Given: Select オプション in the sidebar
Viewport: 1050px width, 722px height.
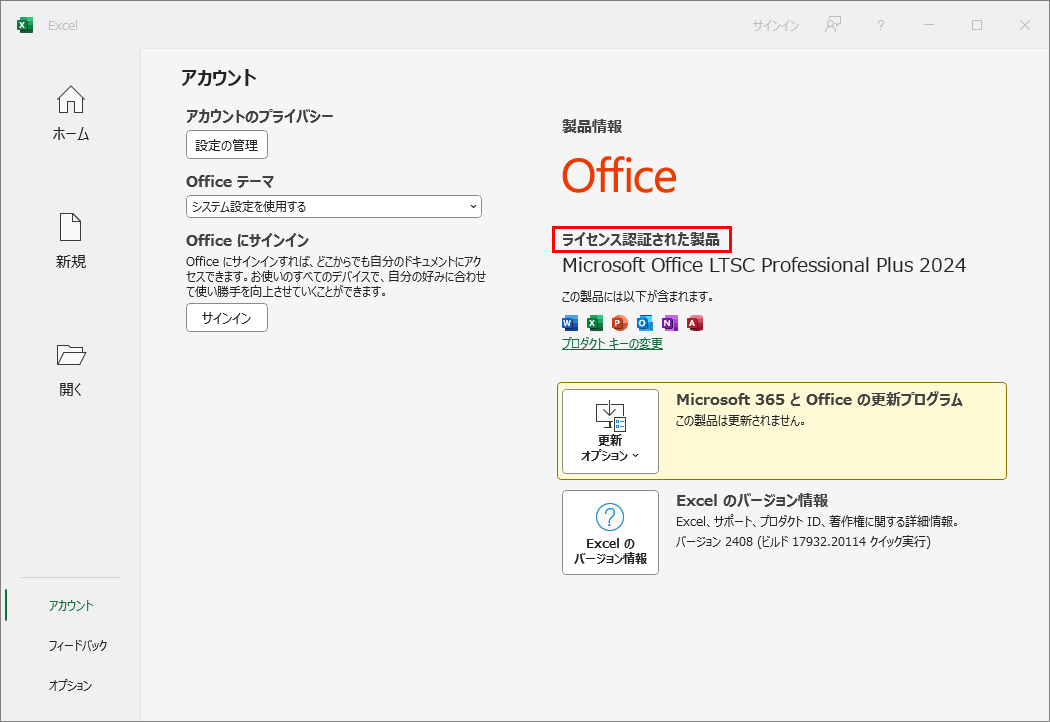Looking at the screenshot, I should click(x=70, y=685).
